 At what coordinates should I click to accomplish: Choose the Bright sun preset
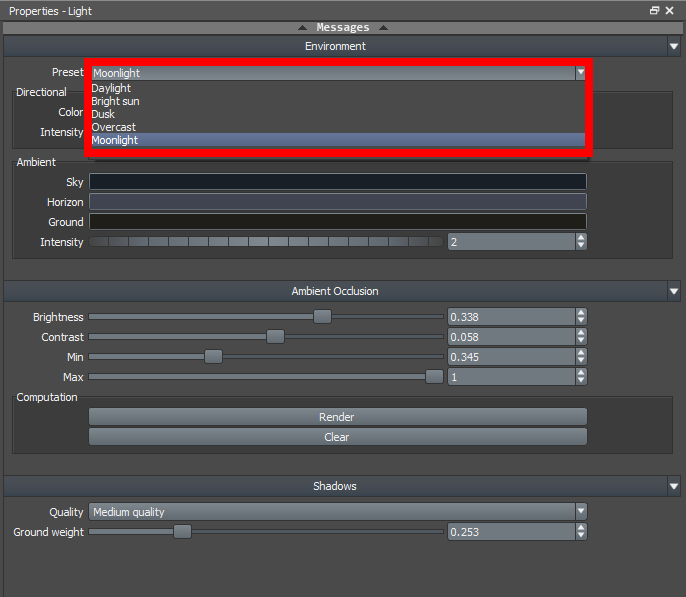point(338,101)
